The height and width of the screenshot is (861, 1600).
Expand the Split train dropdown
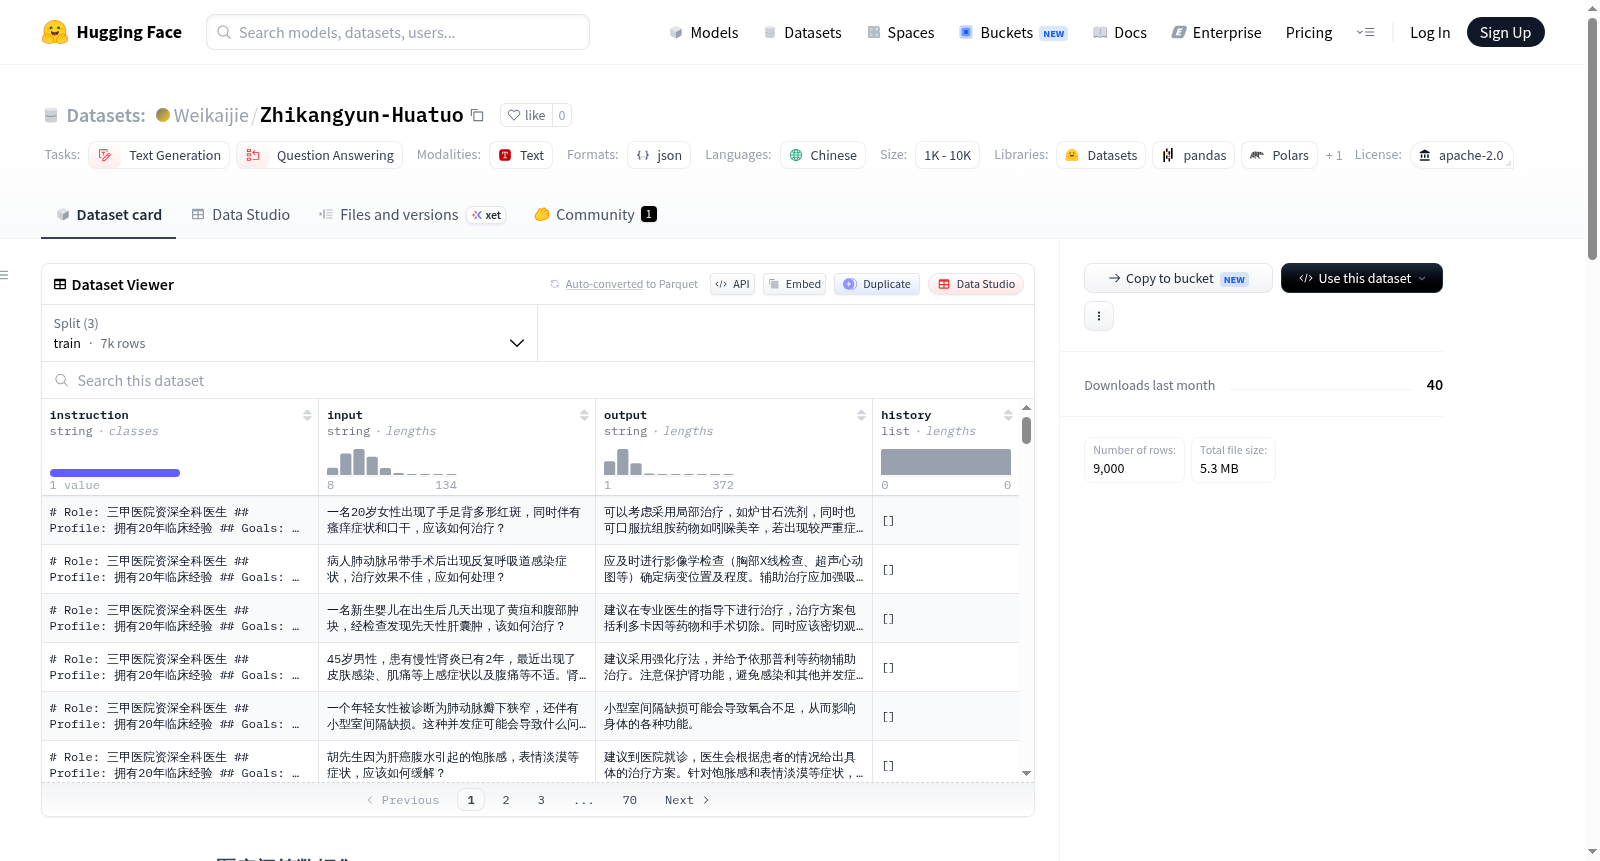click(x=289, y=333)
